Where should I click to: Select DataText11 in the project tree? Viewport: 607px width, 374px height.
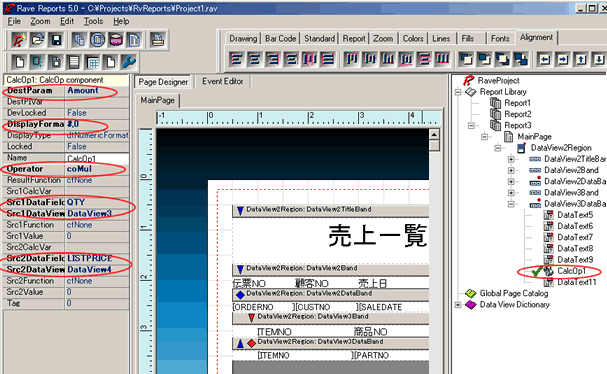(x=577, y=282)
